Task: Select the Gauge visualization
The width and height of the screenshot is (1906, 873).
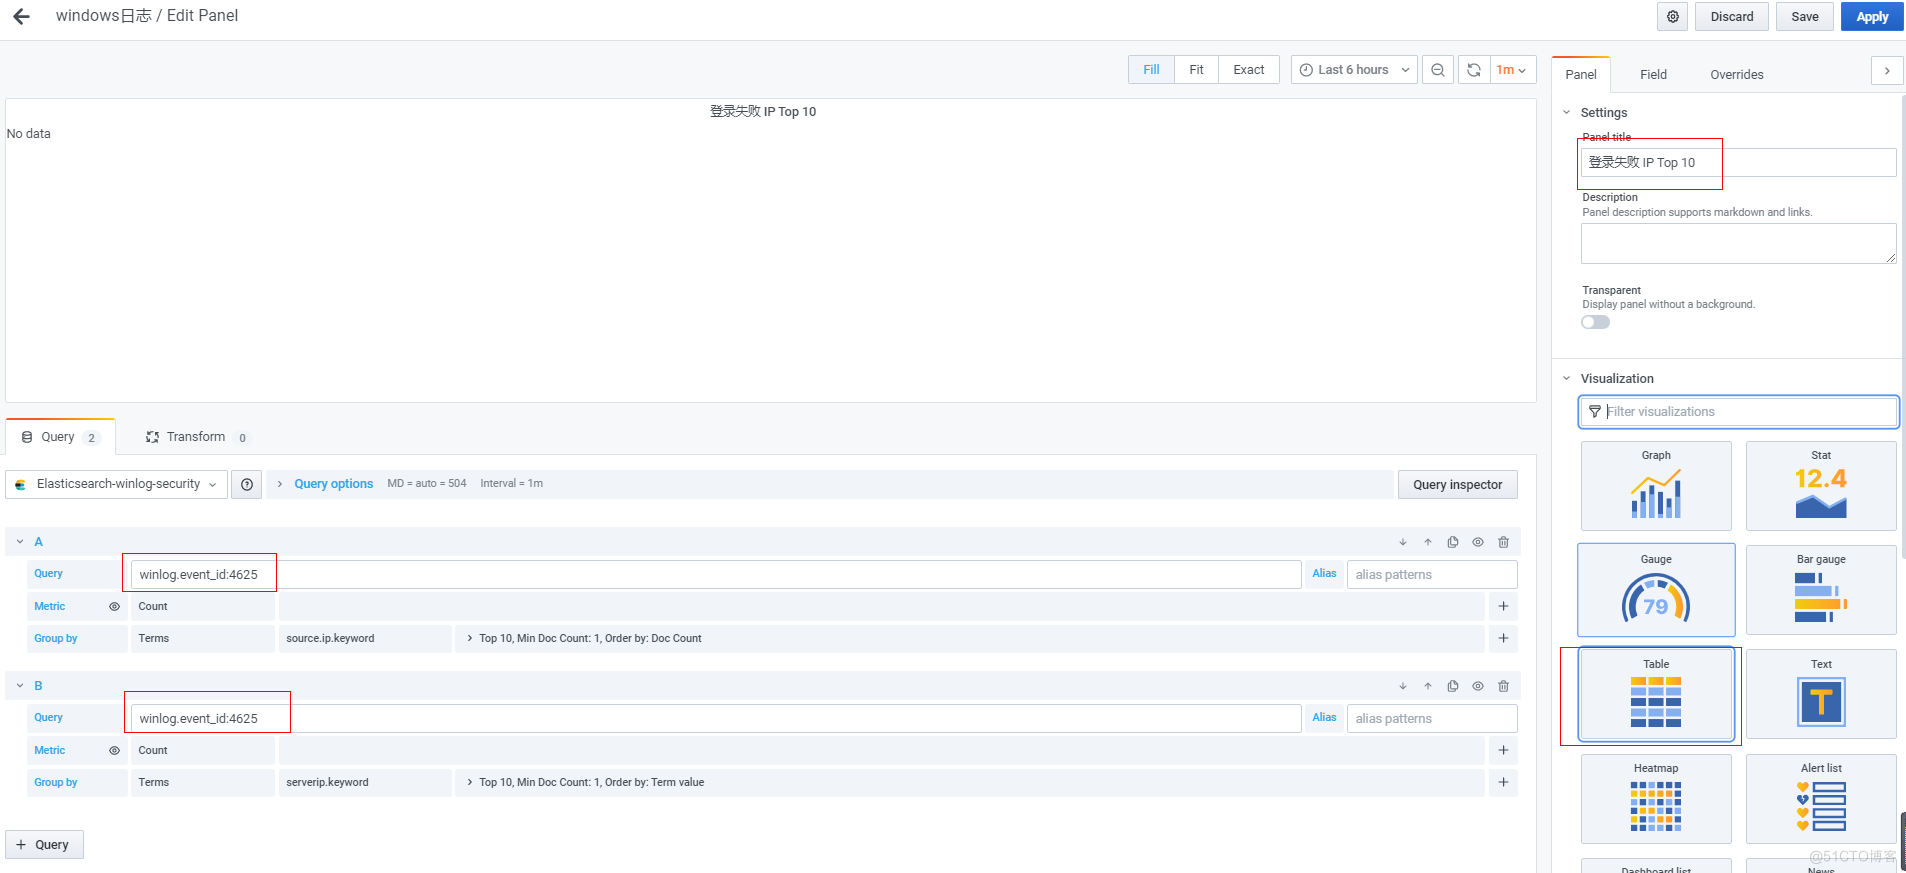Action: (x=1656, y=590)
